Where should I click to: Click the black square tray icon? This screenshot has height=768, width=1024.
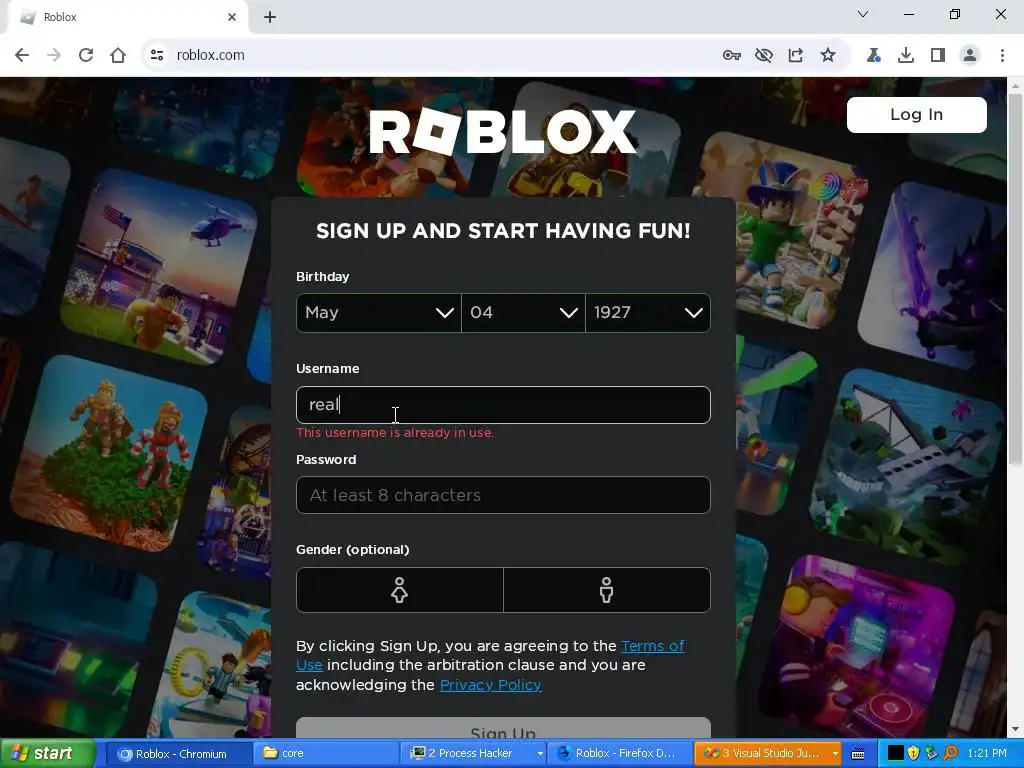895,754
